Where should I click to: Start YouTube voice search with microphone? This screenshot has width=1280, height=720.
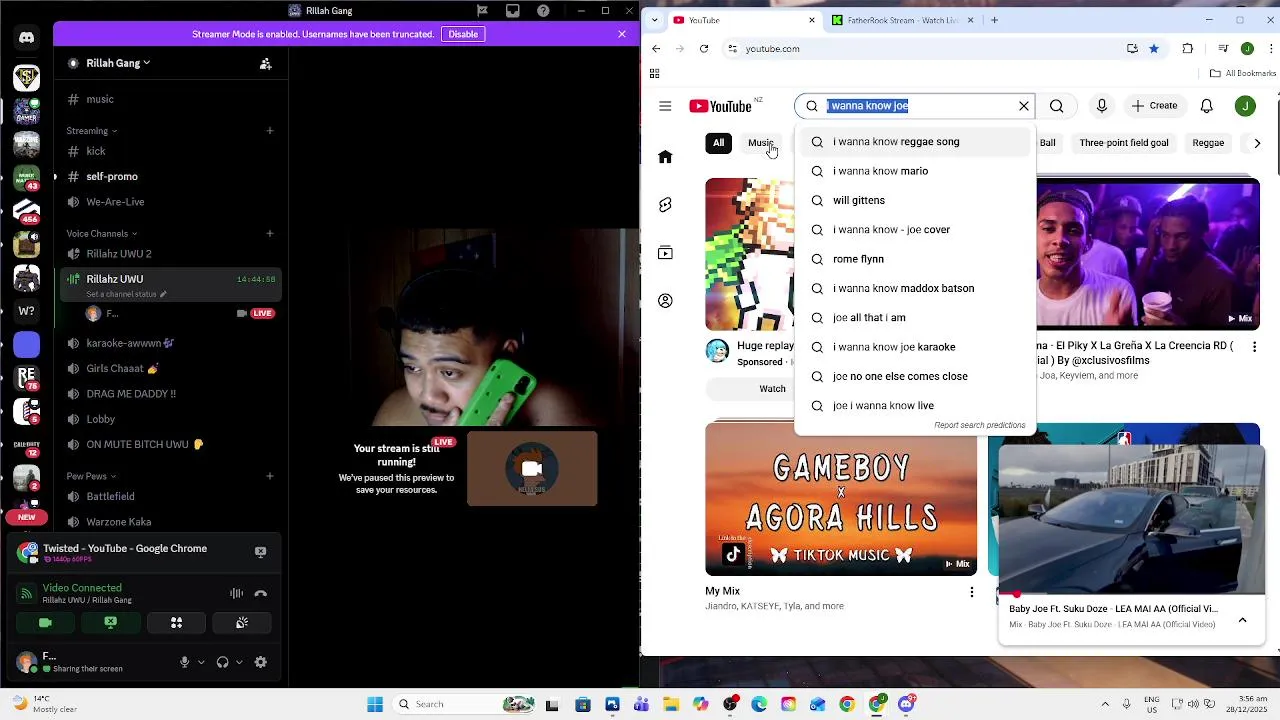[x=1101, y=106]
